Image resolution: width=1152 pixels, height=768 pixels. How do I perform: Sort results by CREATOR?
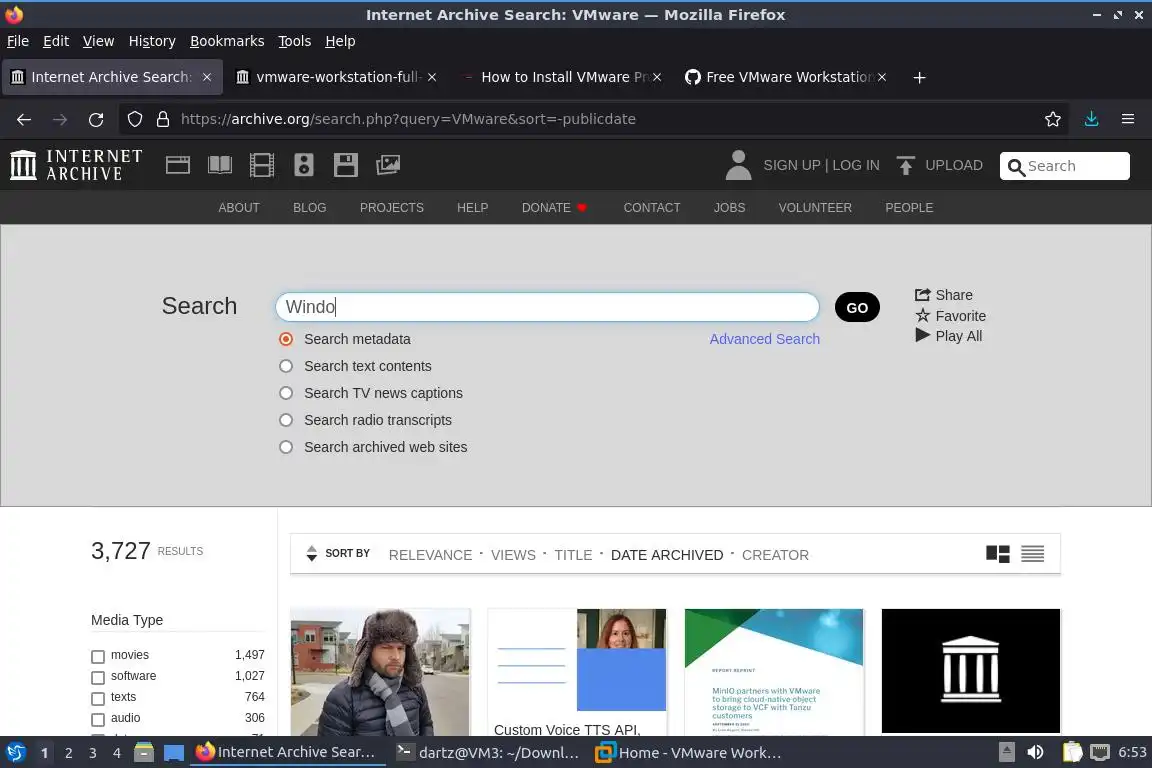point(775,555)
